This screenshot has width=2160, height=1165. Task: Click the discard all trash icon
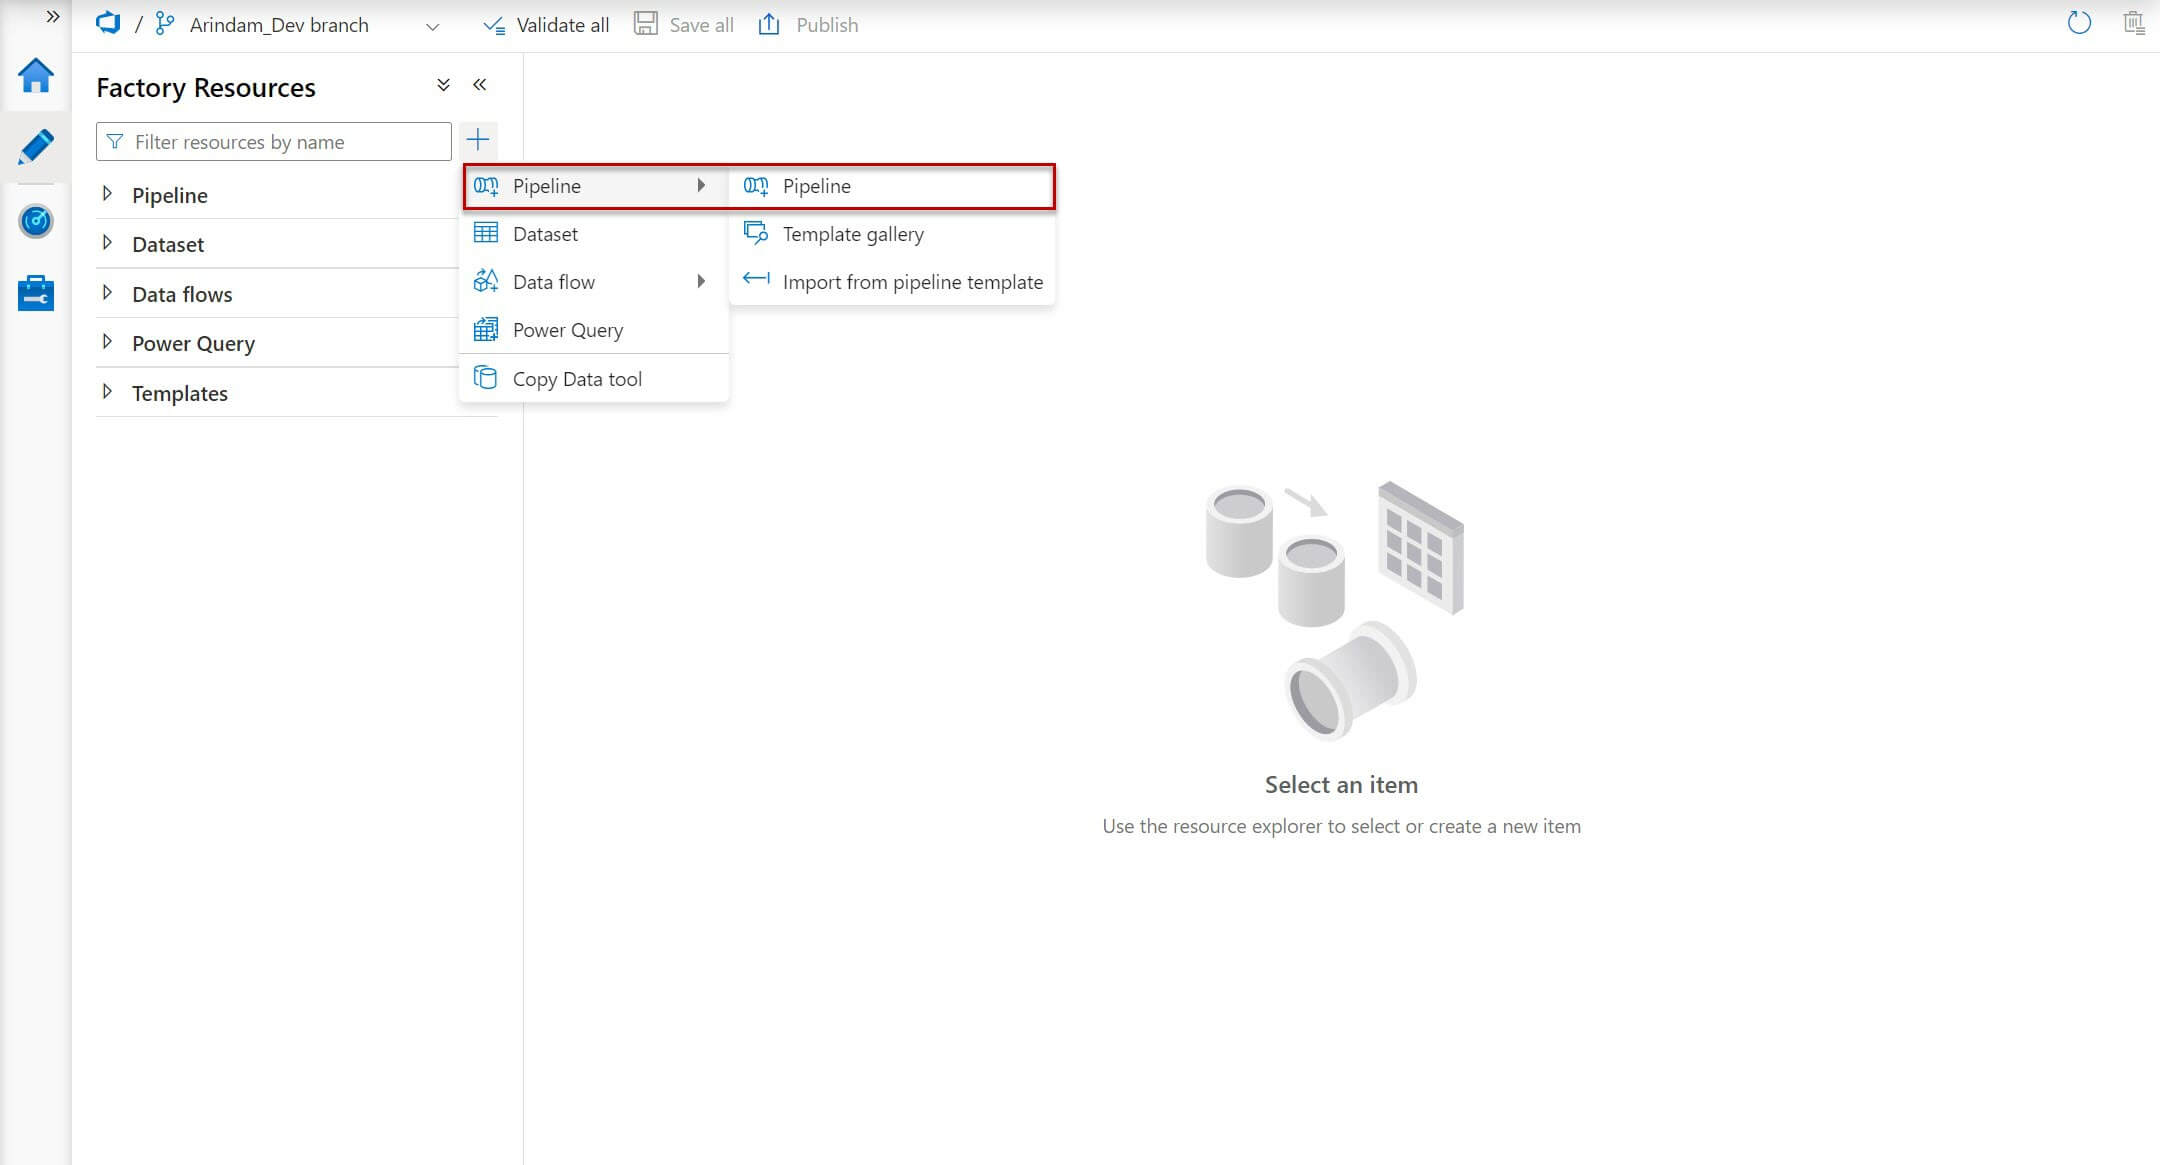coord(2133,24)
